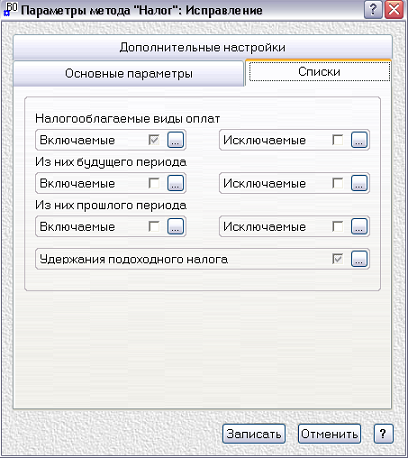Enable Исключаемые checkbox for будущего периода

coord(337,183)
